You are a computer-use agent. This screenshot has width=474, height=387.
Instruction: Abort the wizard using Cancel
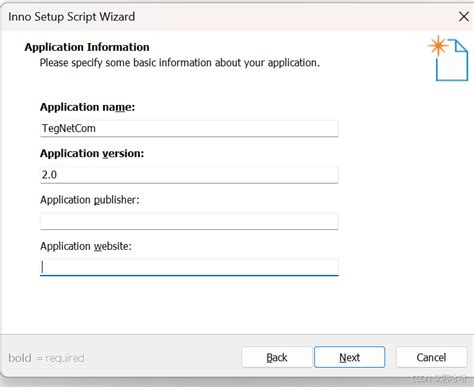click(x=431, y=357)
